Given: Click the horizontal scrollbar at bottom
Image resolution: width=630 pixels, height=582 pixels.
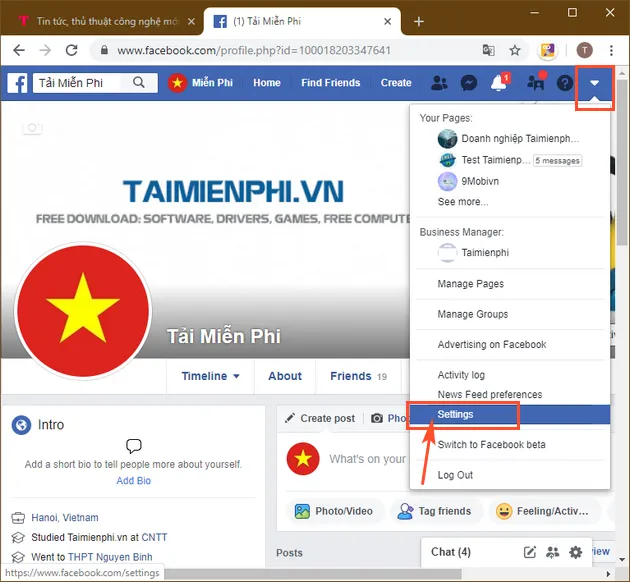Looking at the screenshot, I should pos(313,574).
